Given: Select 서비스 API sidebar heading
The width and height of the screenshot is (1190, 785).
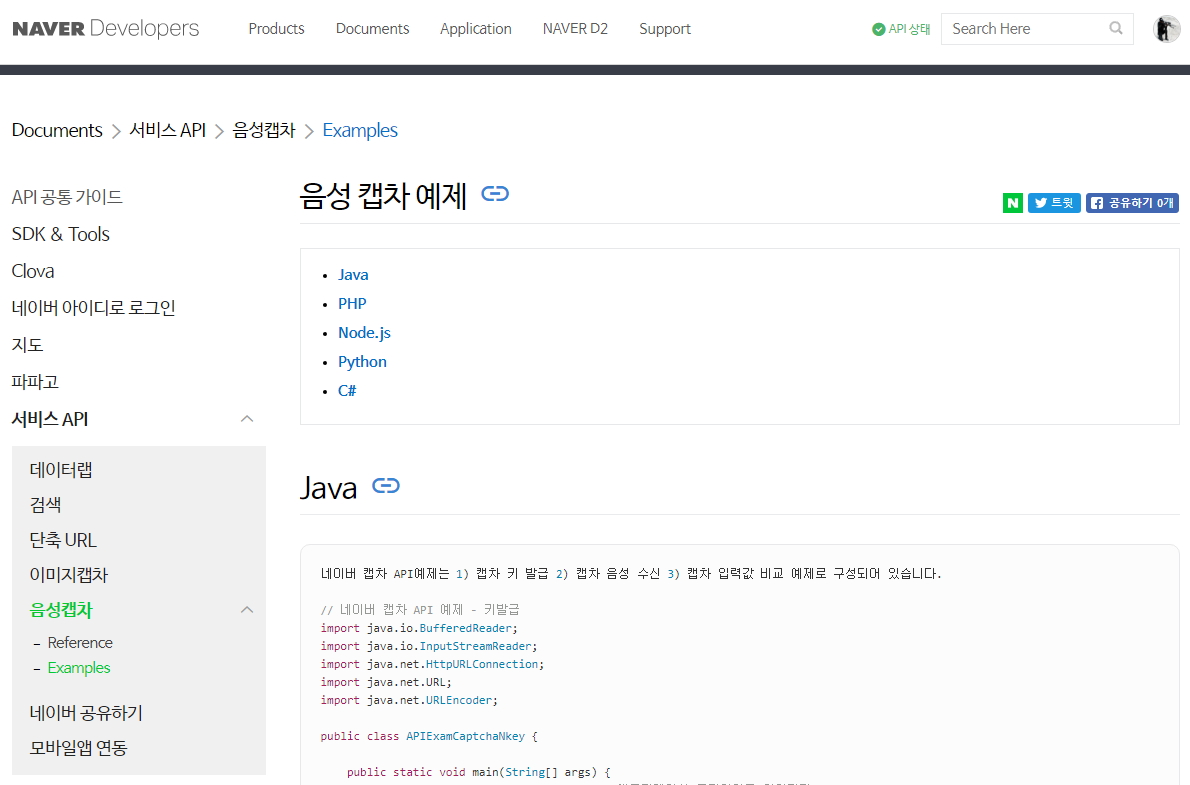Looking at the screenshot, I should tap(50, 419).
